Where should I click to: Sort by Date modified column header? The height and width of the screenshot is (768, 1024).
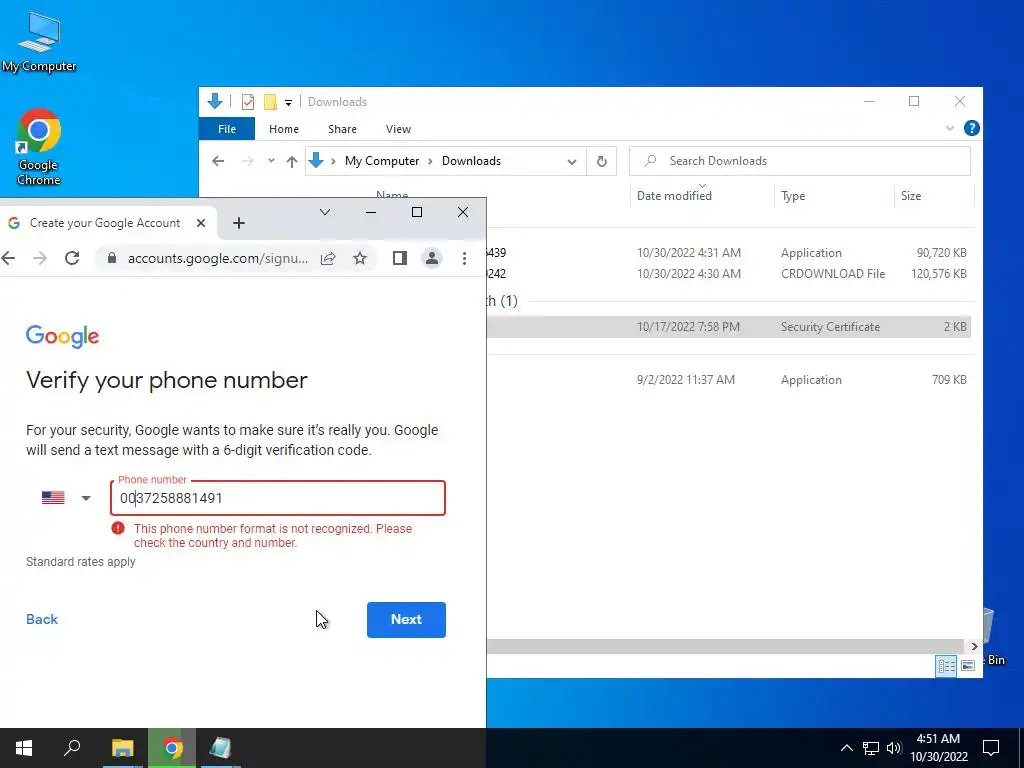pyautogui.click(x=674, y=196)
